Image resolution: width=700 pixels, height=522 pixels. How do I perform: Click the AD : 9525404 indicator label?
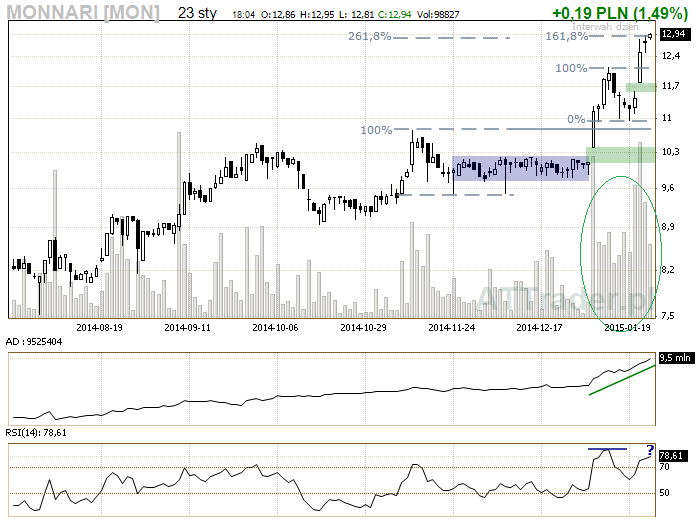tap(34, 342)
